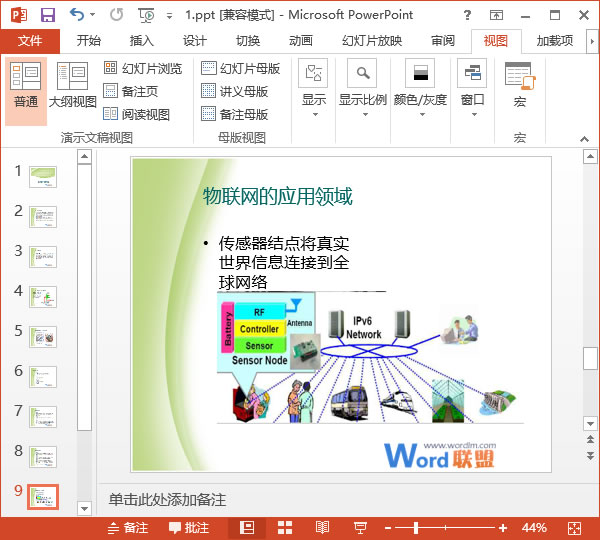Open the 审阅 tab

click(x=443, y=41)
